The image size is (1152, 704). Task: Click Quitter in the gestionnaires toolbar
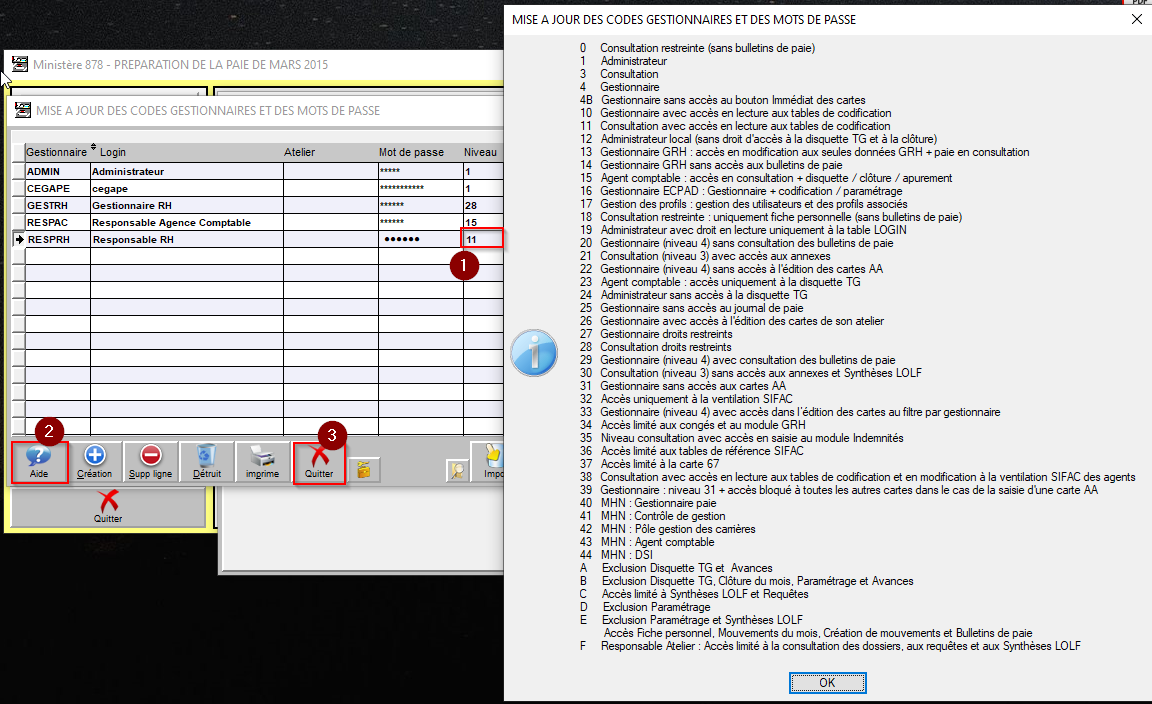[x=319, y=463]
